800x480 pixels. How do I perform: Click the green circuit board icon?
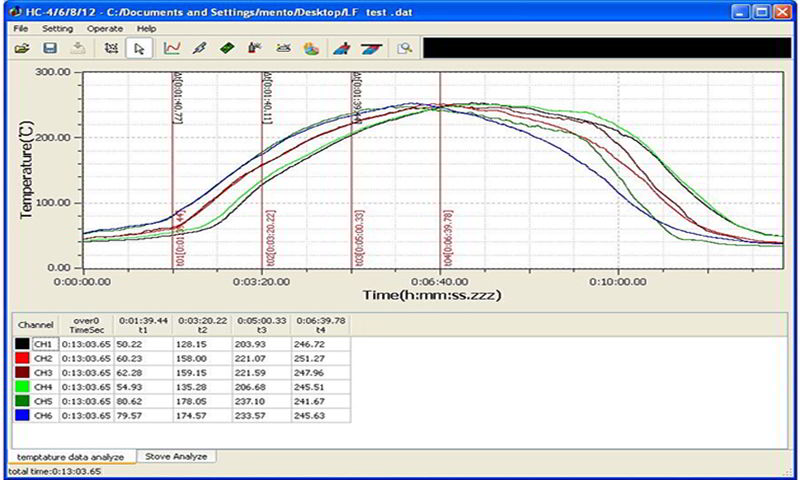[x=227, y=48]
